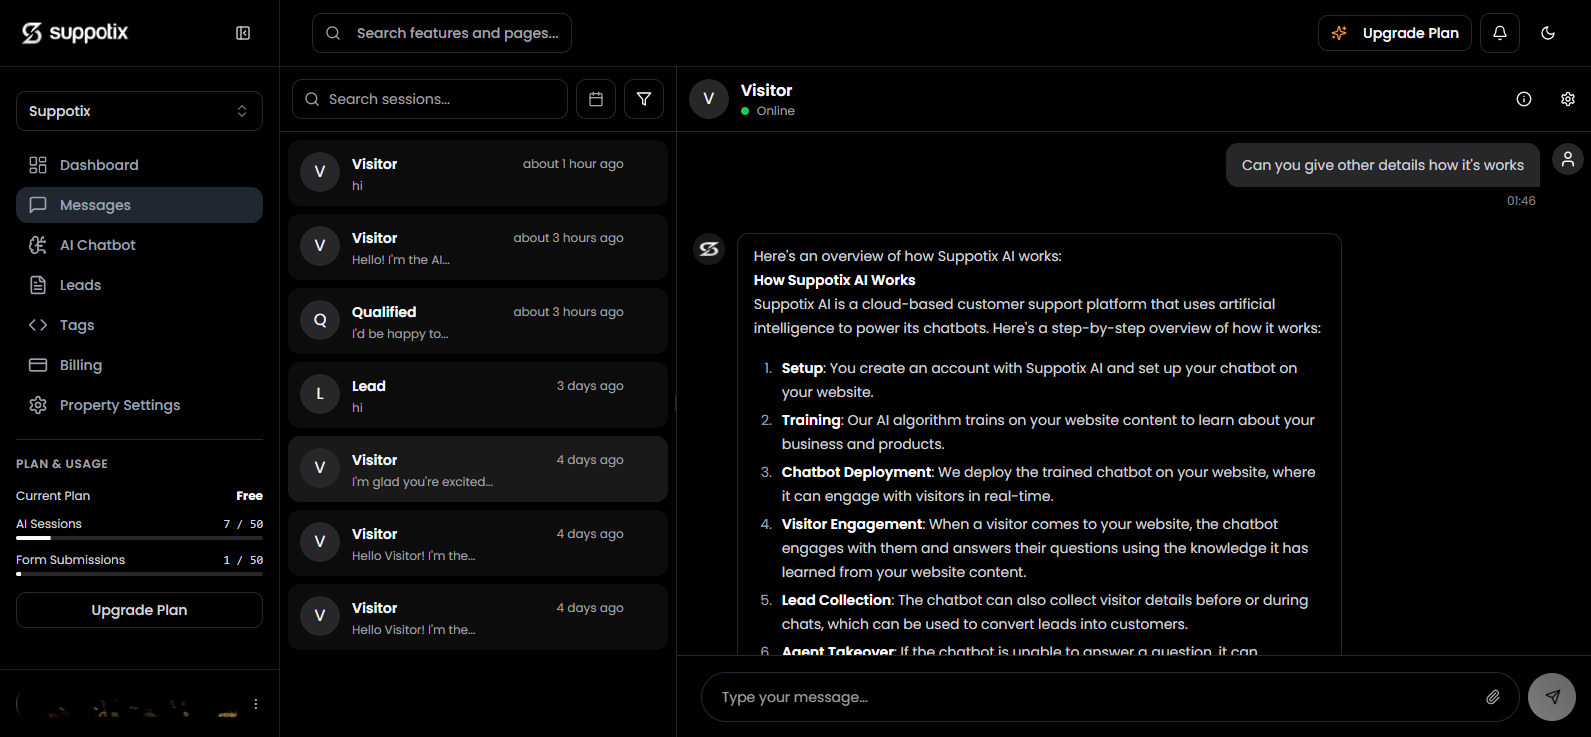Image resolution: width=1591 pixels, height=737 pixels.
Task: Open session info icon in chat header
Action: [x=1524, y=99]
